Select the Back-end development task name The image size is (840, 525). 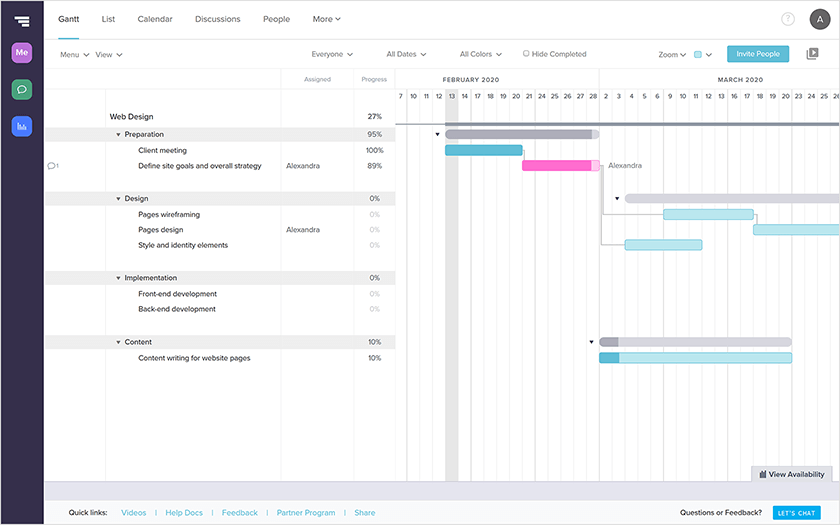coord(177,309)
